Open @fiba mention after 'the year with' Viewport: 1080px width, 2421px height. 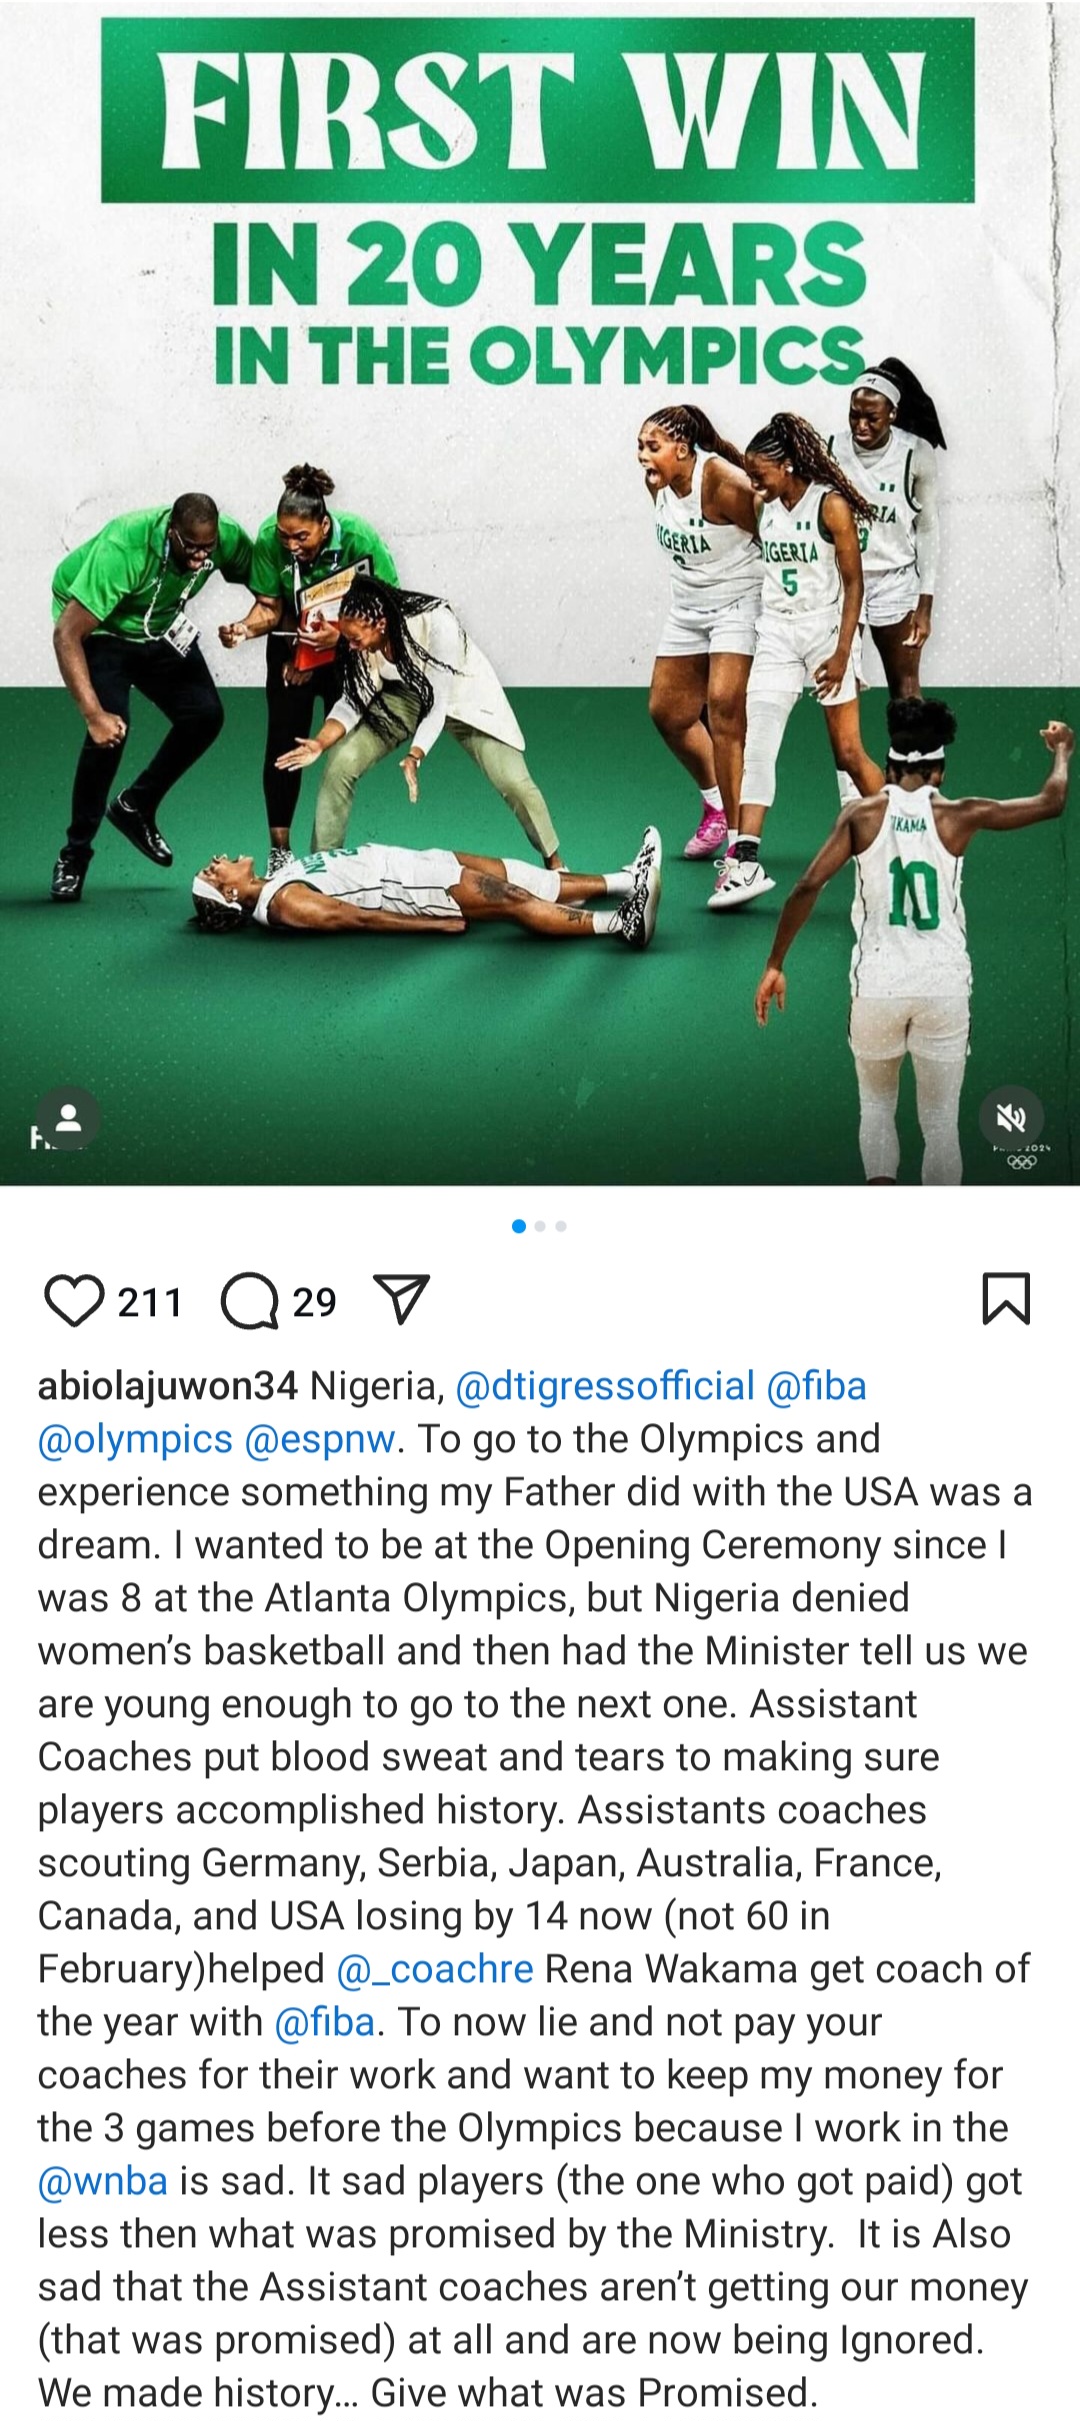click(324, 2022)
